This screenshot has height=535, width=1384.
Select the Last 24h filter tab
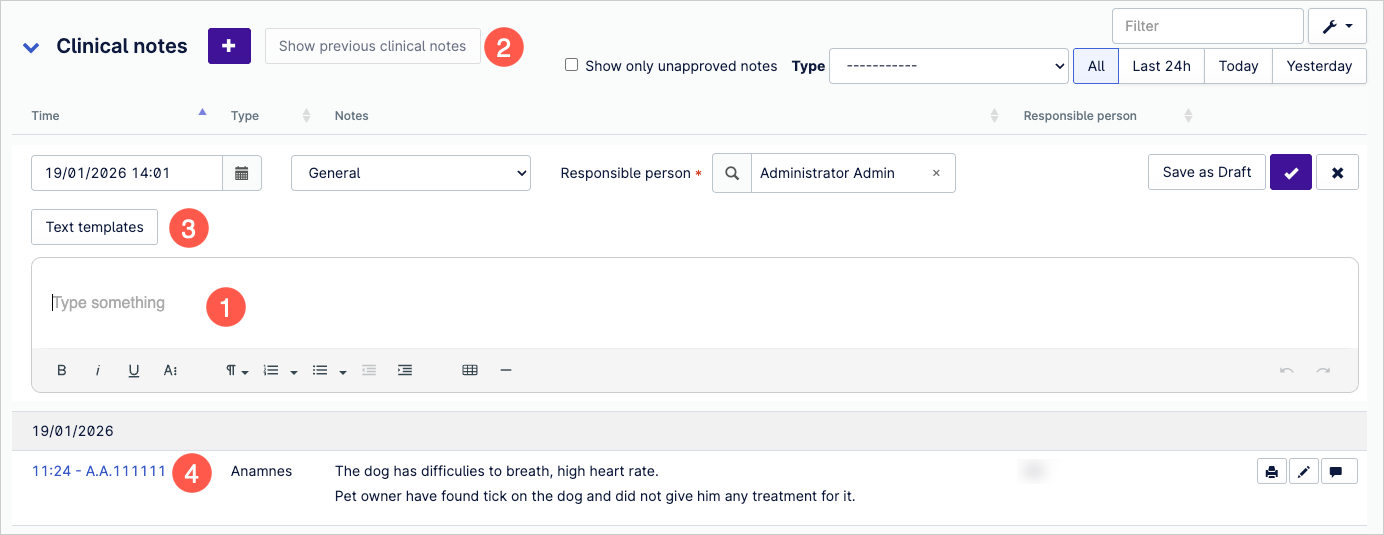[1161, 66]
